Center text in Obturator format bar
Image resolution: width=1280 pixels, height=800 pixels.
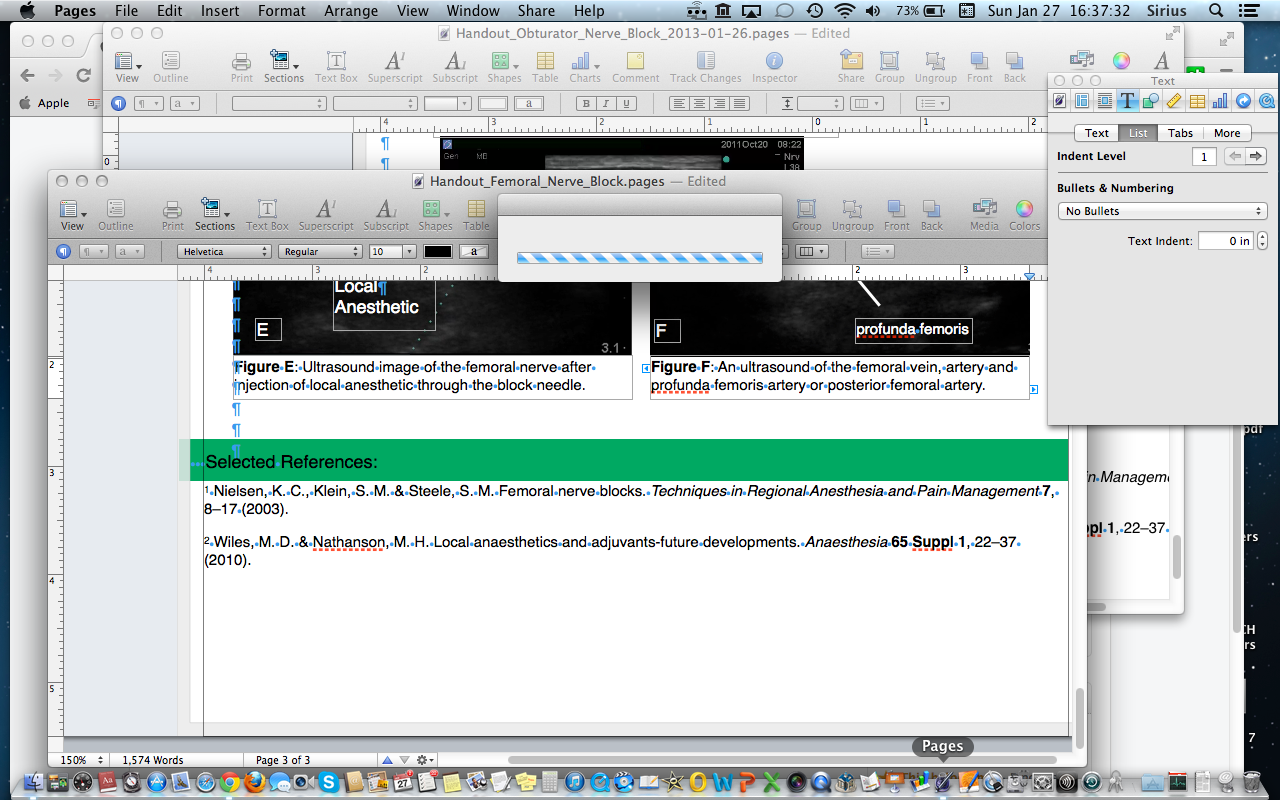[x=700, y=103]
